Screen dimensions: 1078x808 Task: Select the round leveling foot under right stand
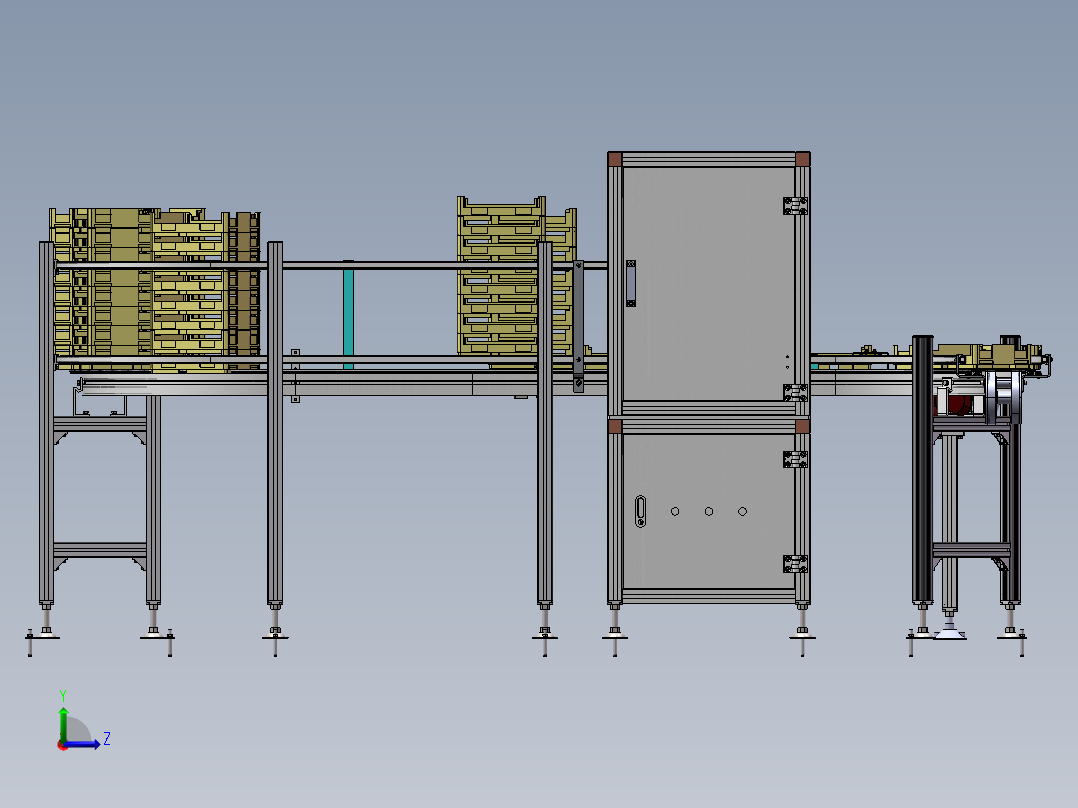[x=949, y=630]
